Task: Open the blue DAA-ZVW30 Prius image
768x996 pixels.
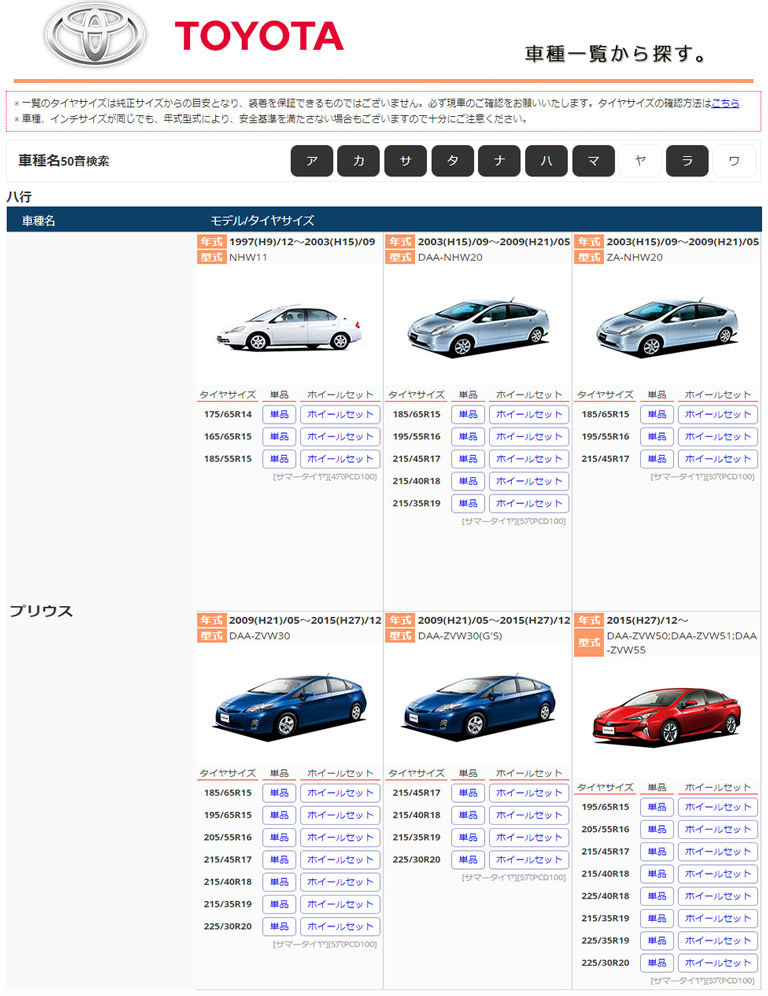Action: point(289,706)
